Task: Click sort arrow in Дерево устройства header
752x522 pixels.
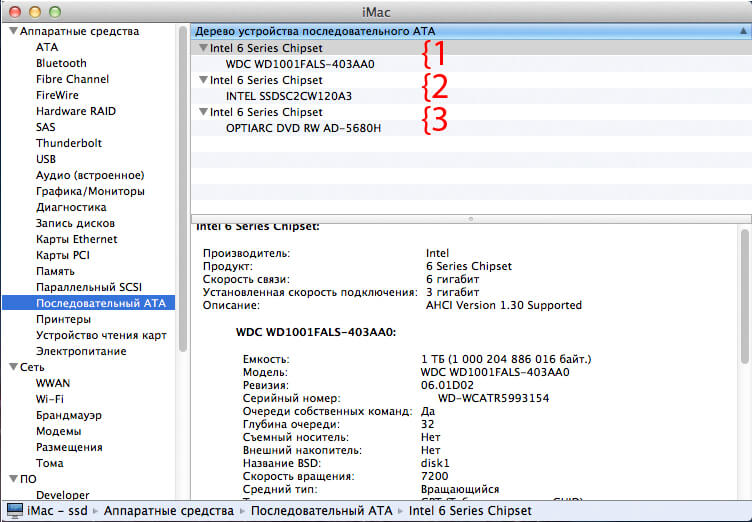Action: click(x=742, y=31)
